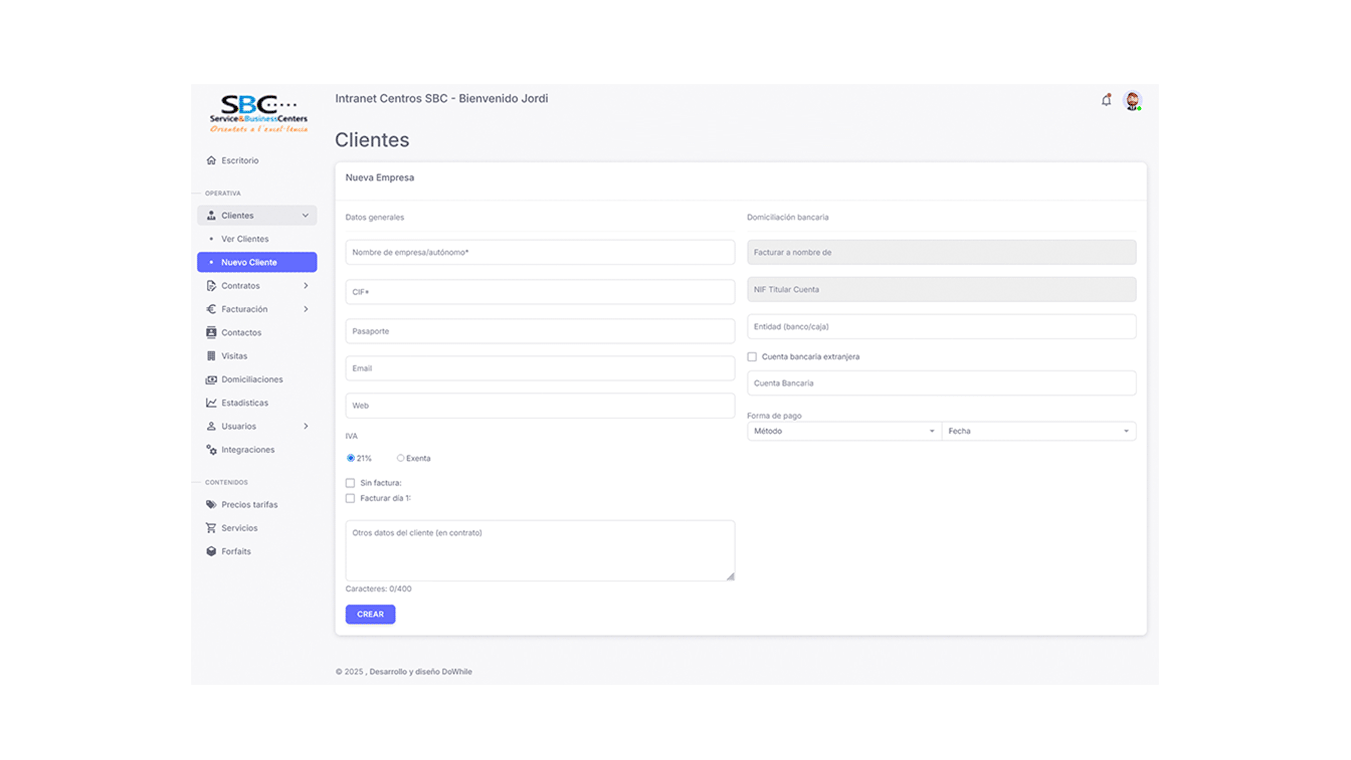Open the Jordi profile avatar
This screenshot has width=1351, height=760.
pos(1133,100)
